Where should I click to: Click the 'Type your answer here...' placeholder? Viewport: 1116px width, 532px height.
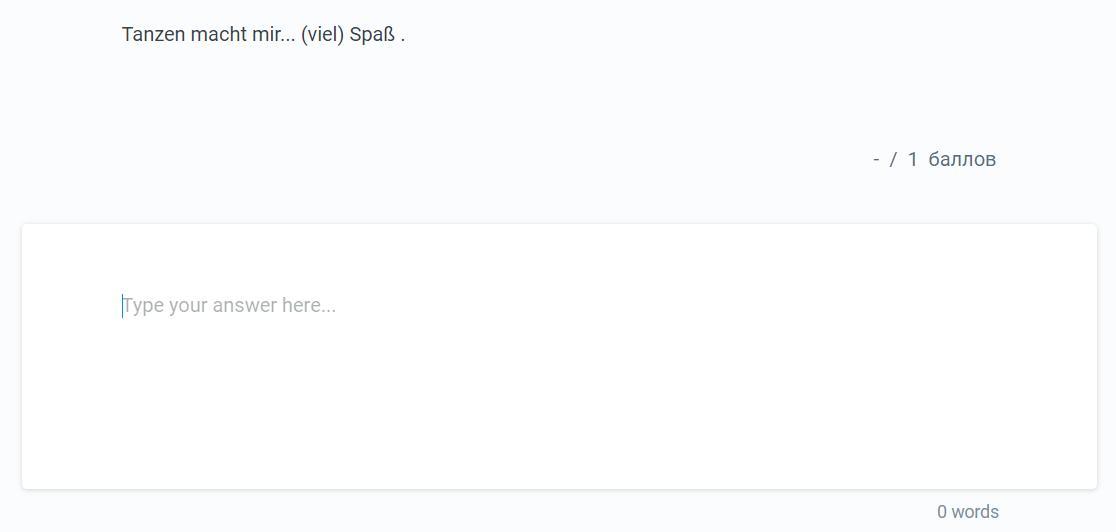pyautogui.click(x=229, y=305)
